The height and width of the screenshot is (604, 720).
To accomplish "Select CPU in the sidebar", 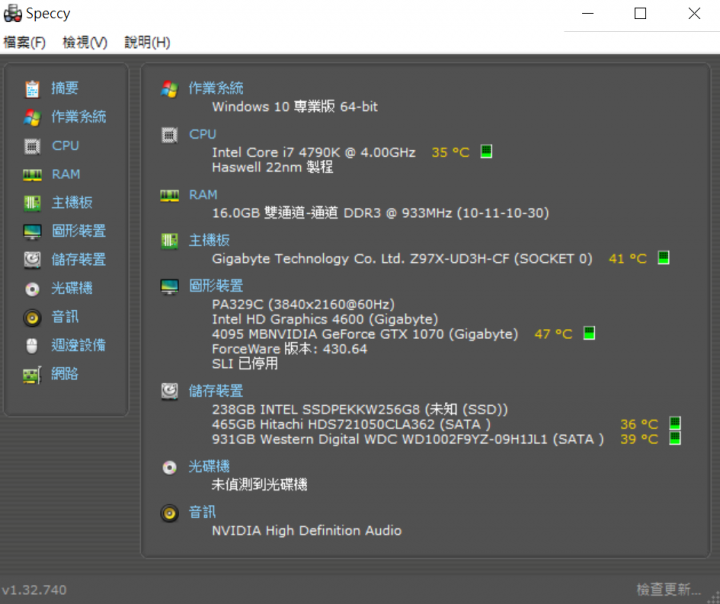I will click(65, 146).
